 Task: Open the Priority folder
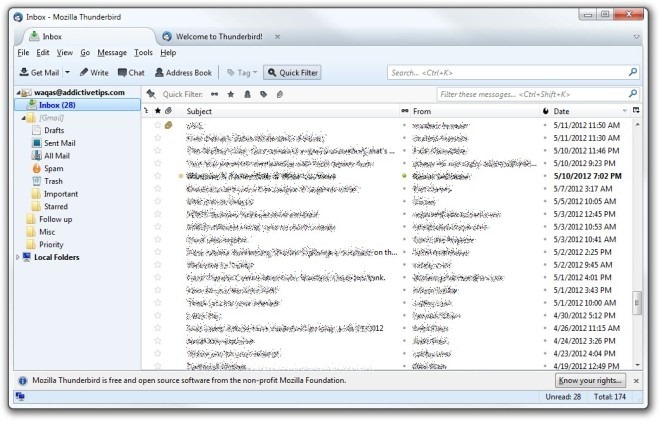[x=51, y=244]
